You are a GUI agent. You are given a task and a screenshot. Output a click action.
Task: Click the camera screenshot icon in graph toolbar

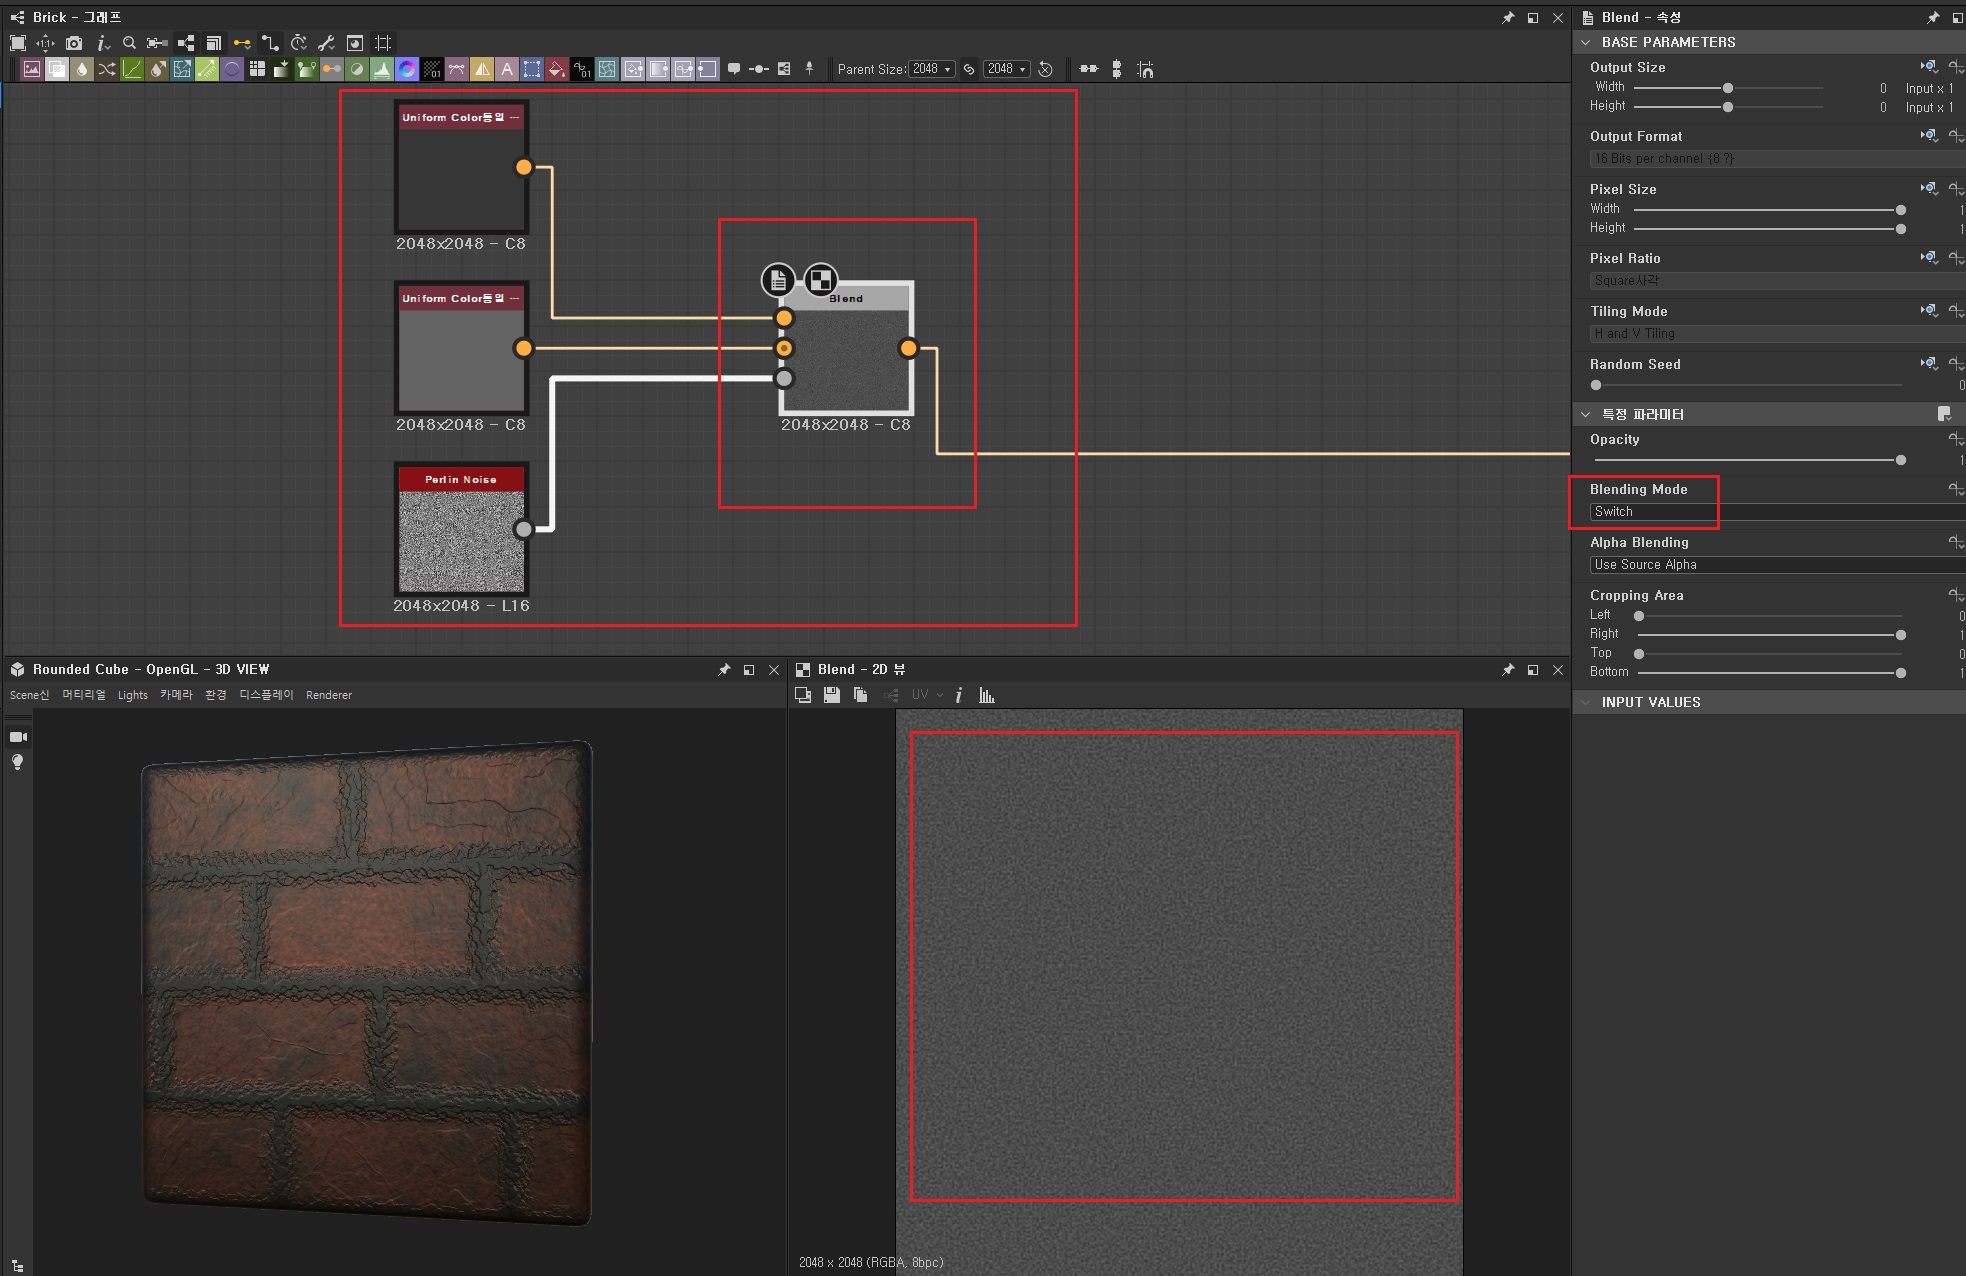pyautogui.click(x=74, y=43)
